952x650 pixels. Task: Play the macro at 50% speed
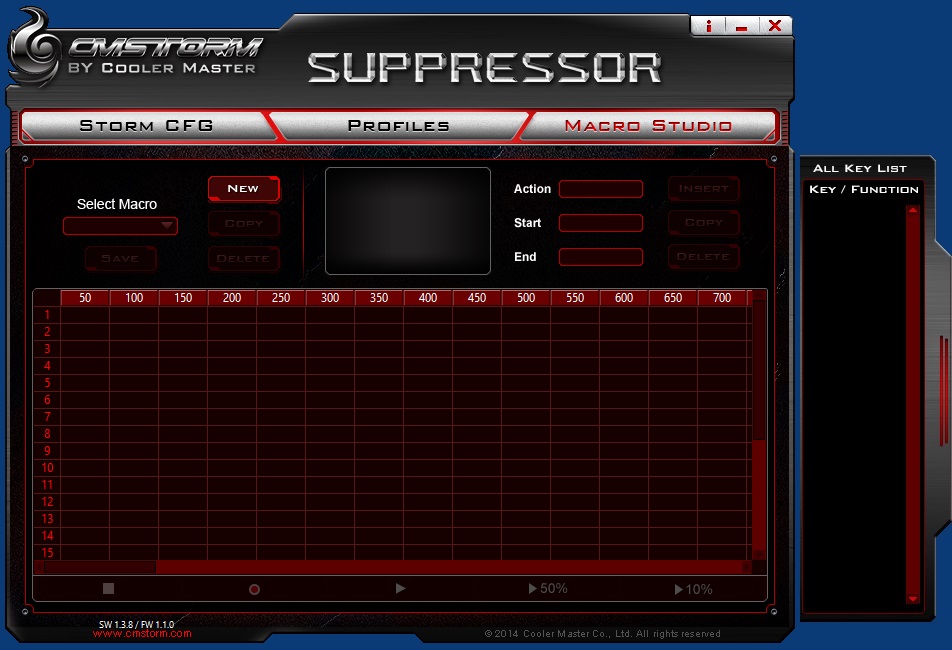(548, 588)
